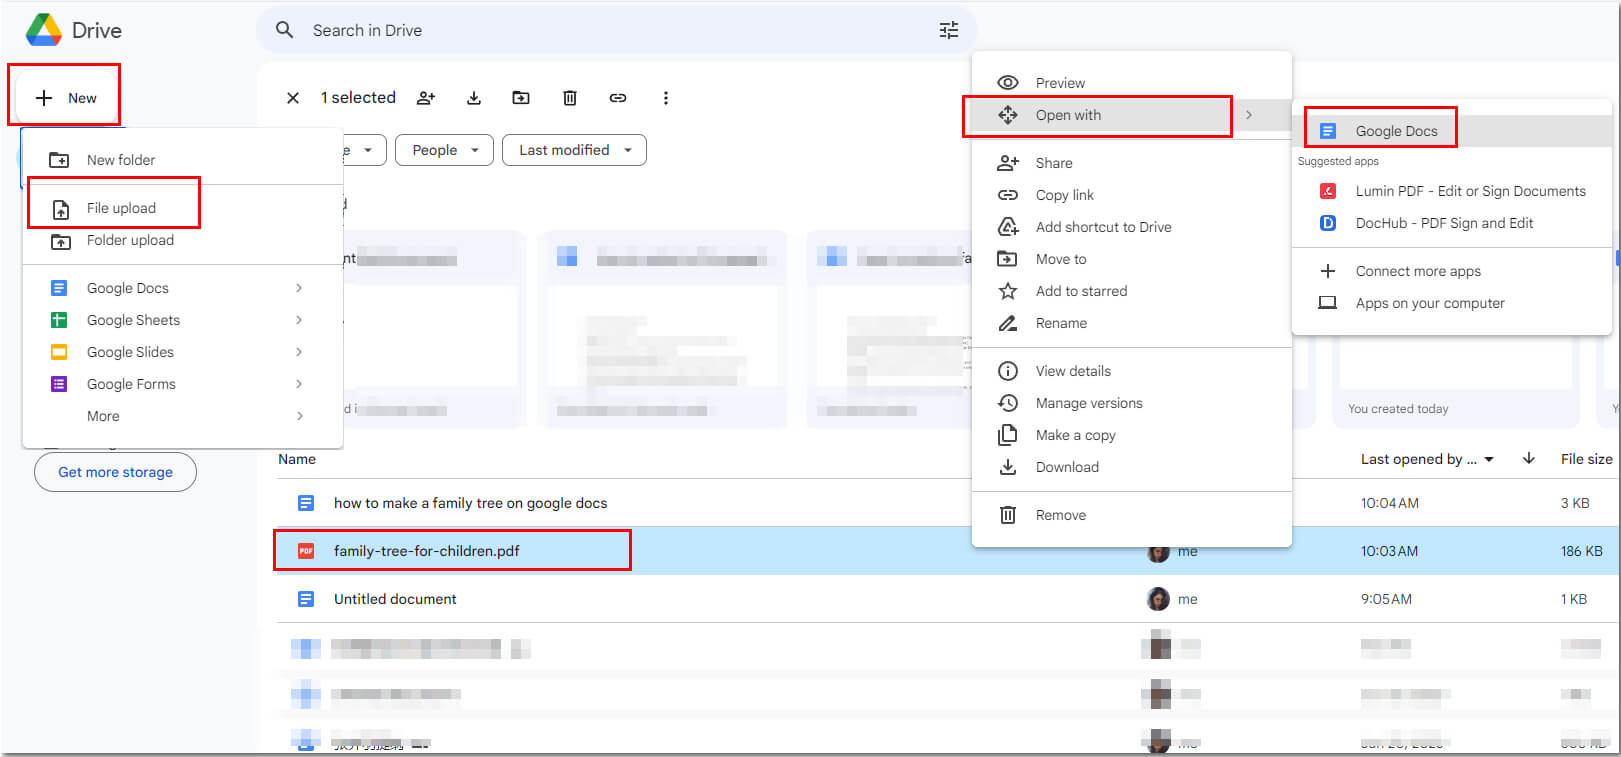Click the Docs icon of Untitled document
Screen dimensions: 1621x757
pyautogui.click(x=306, y=599)
